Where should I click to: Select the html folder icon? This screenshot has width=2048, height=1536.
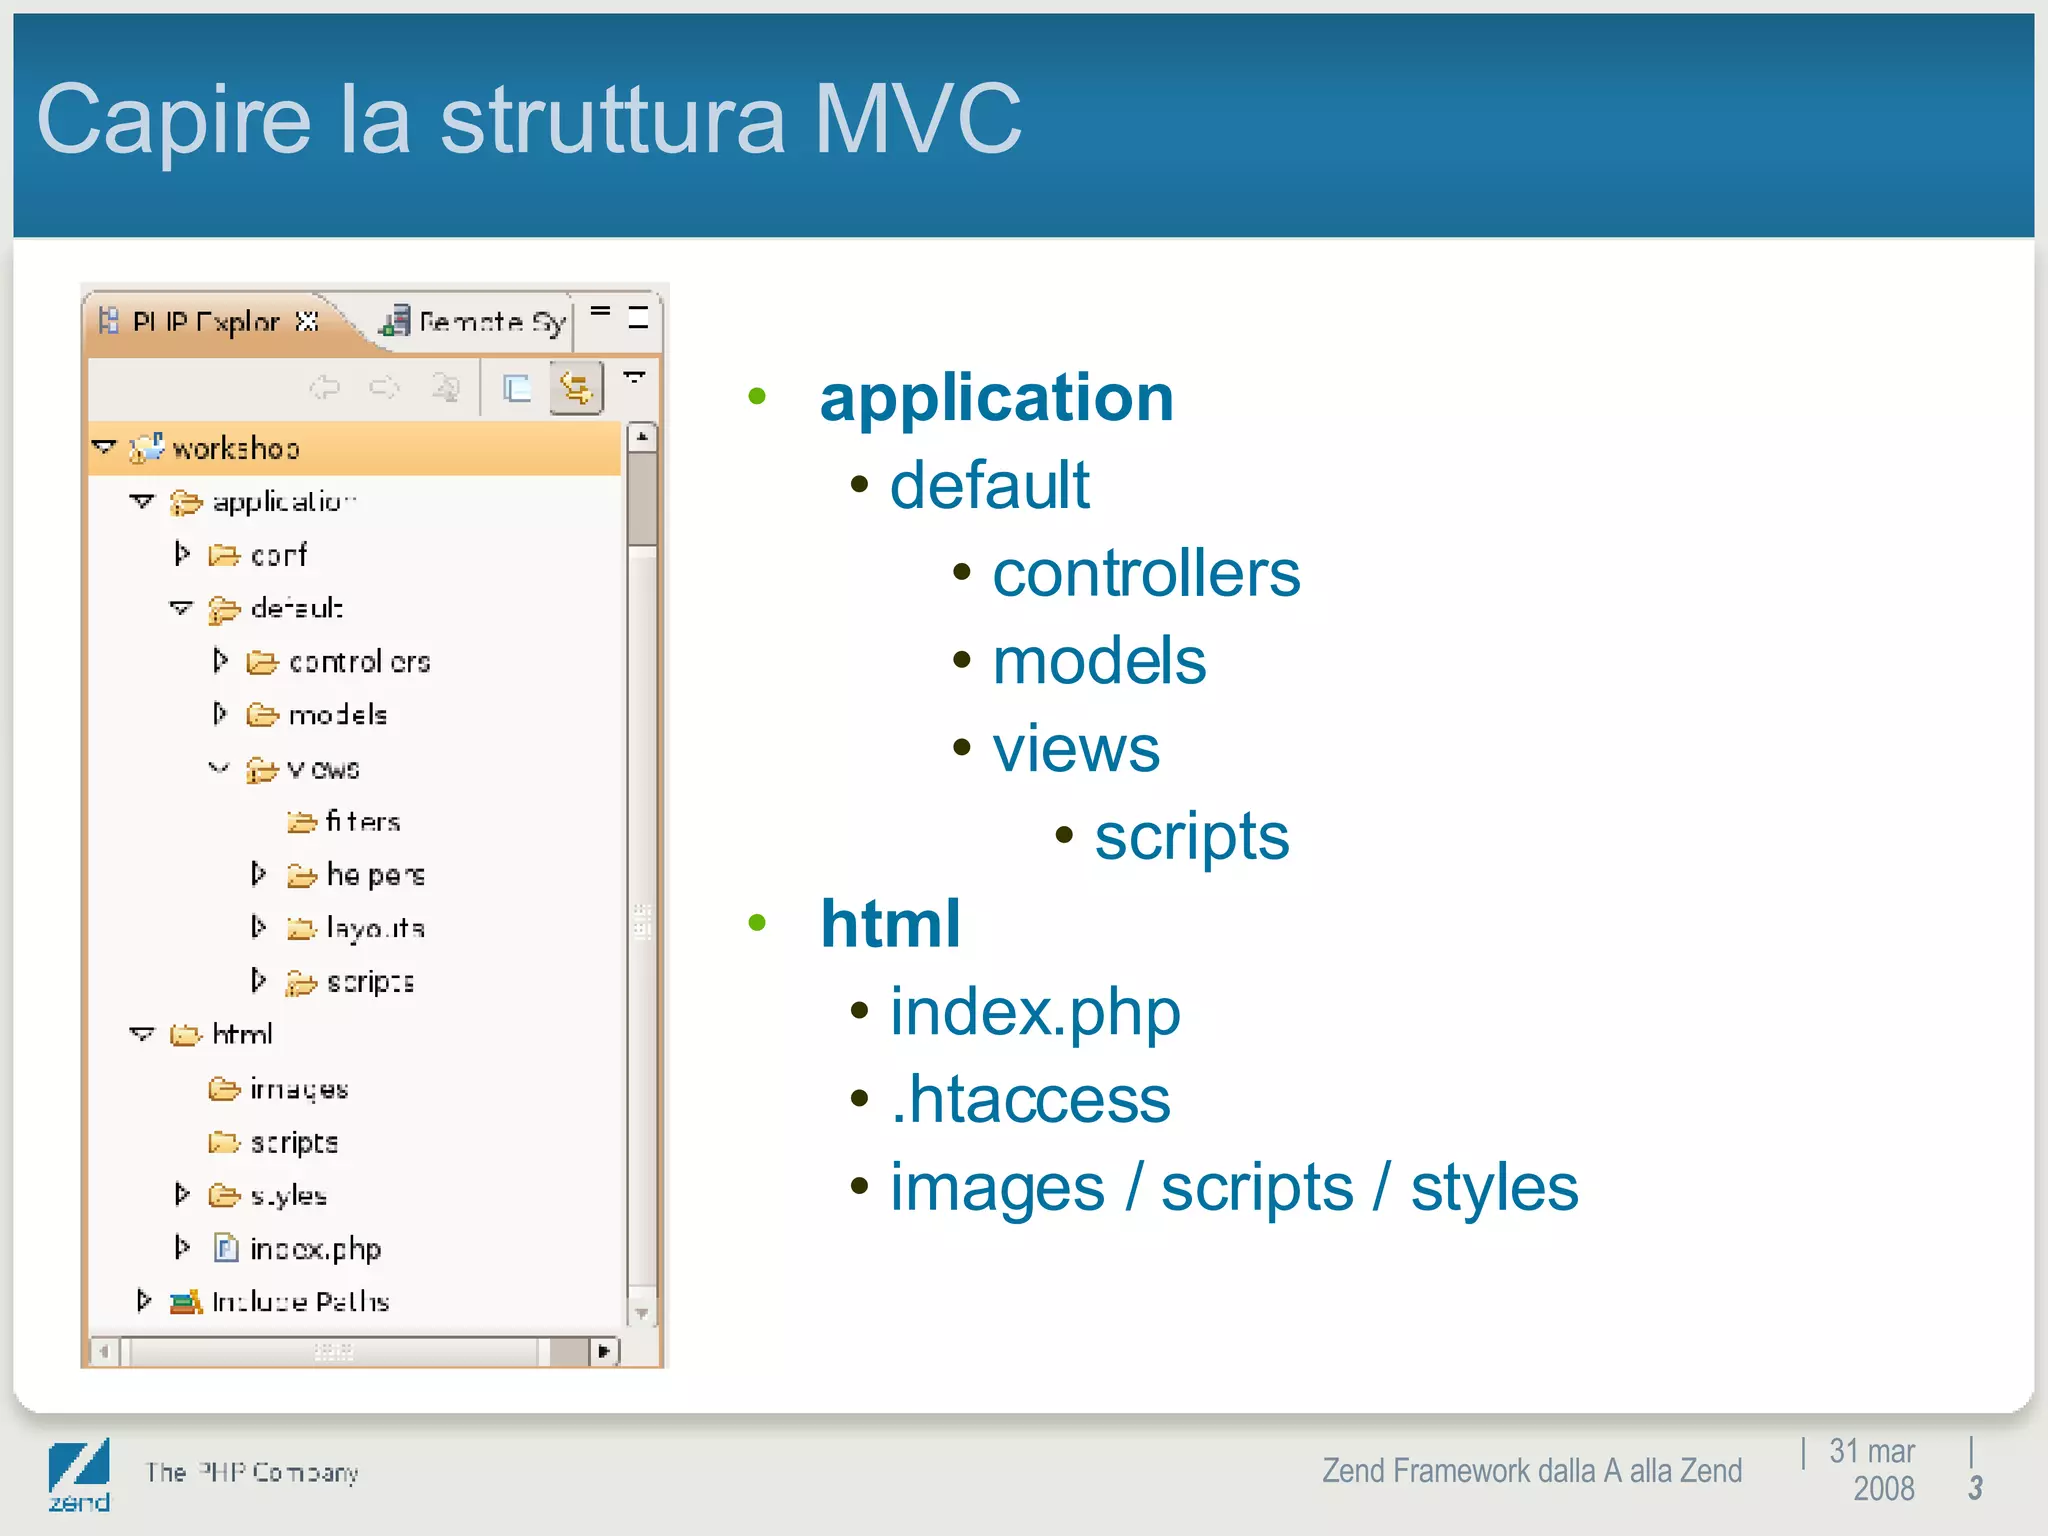pyautogui.click(x=186, y=1035)
